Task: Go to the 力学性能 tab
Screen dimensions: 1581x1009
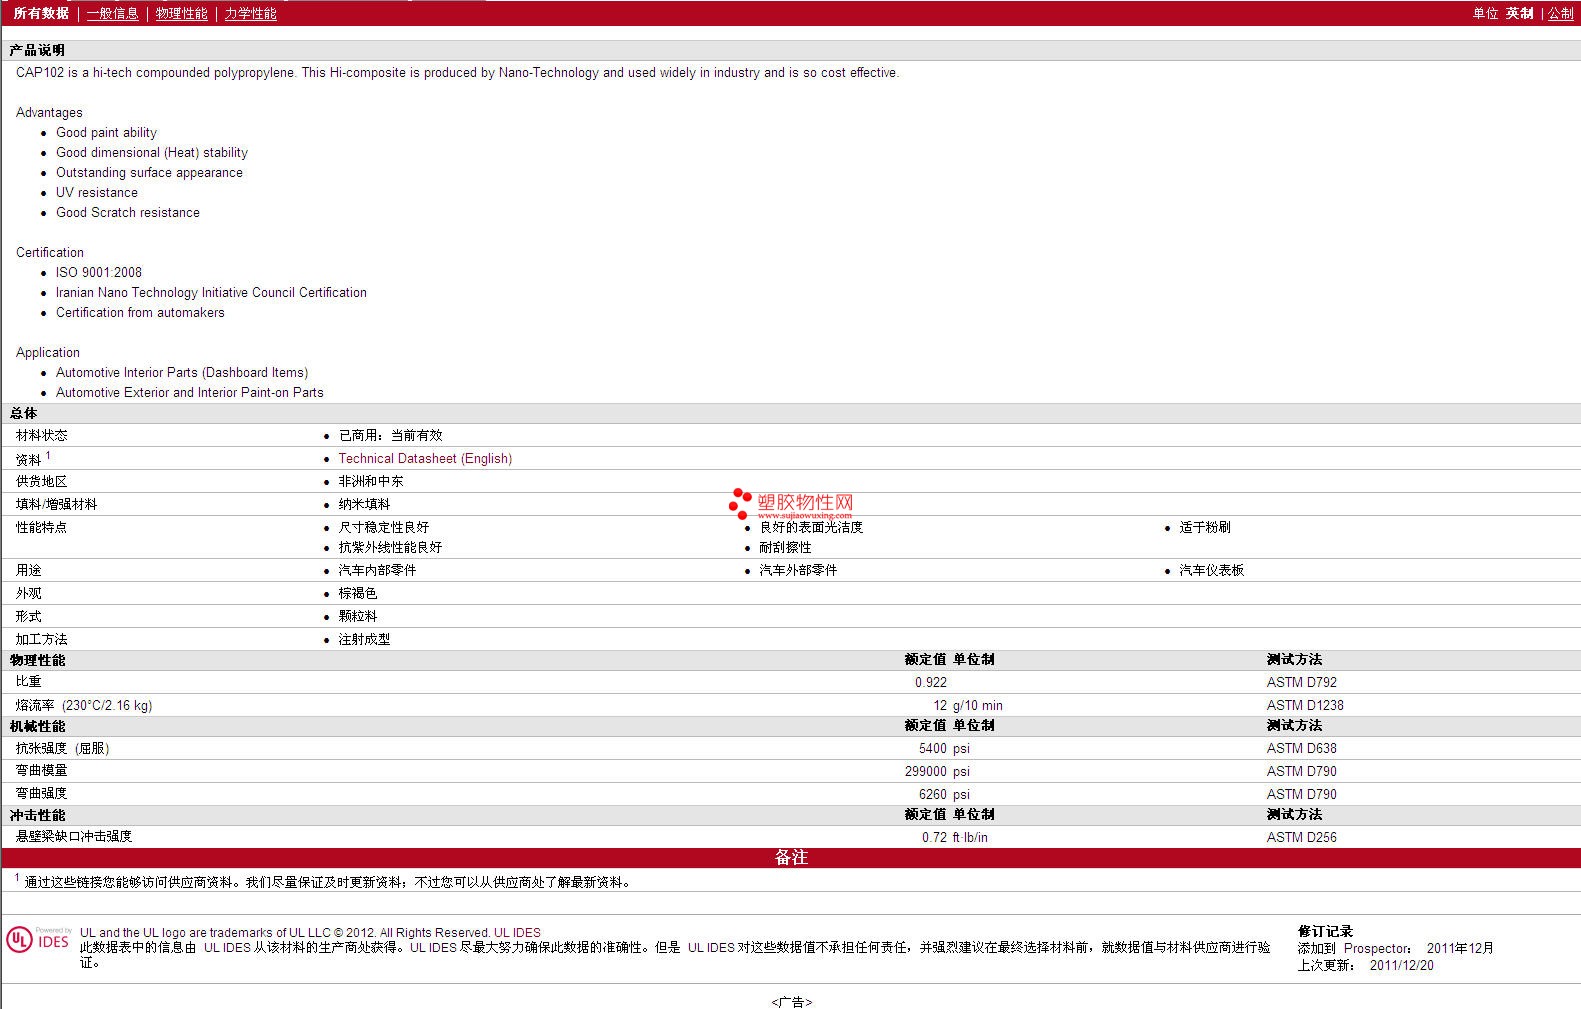Action: [x=250, y=13]
